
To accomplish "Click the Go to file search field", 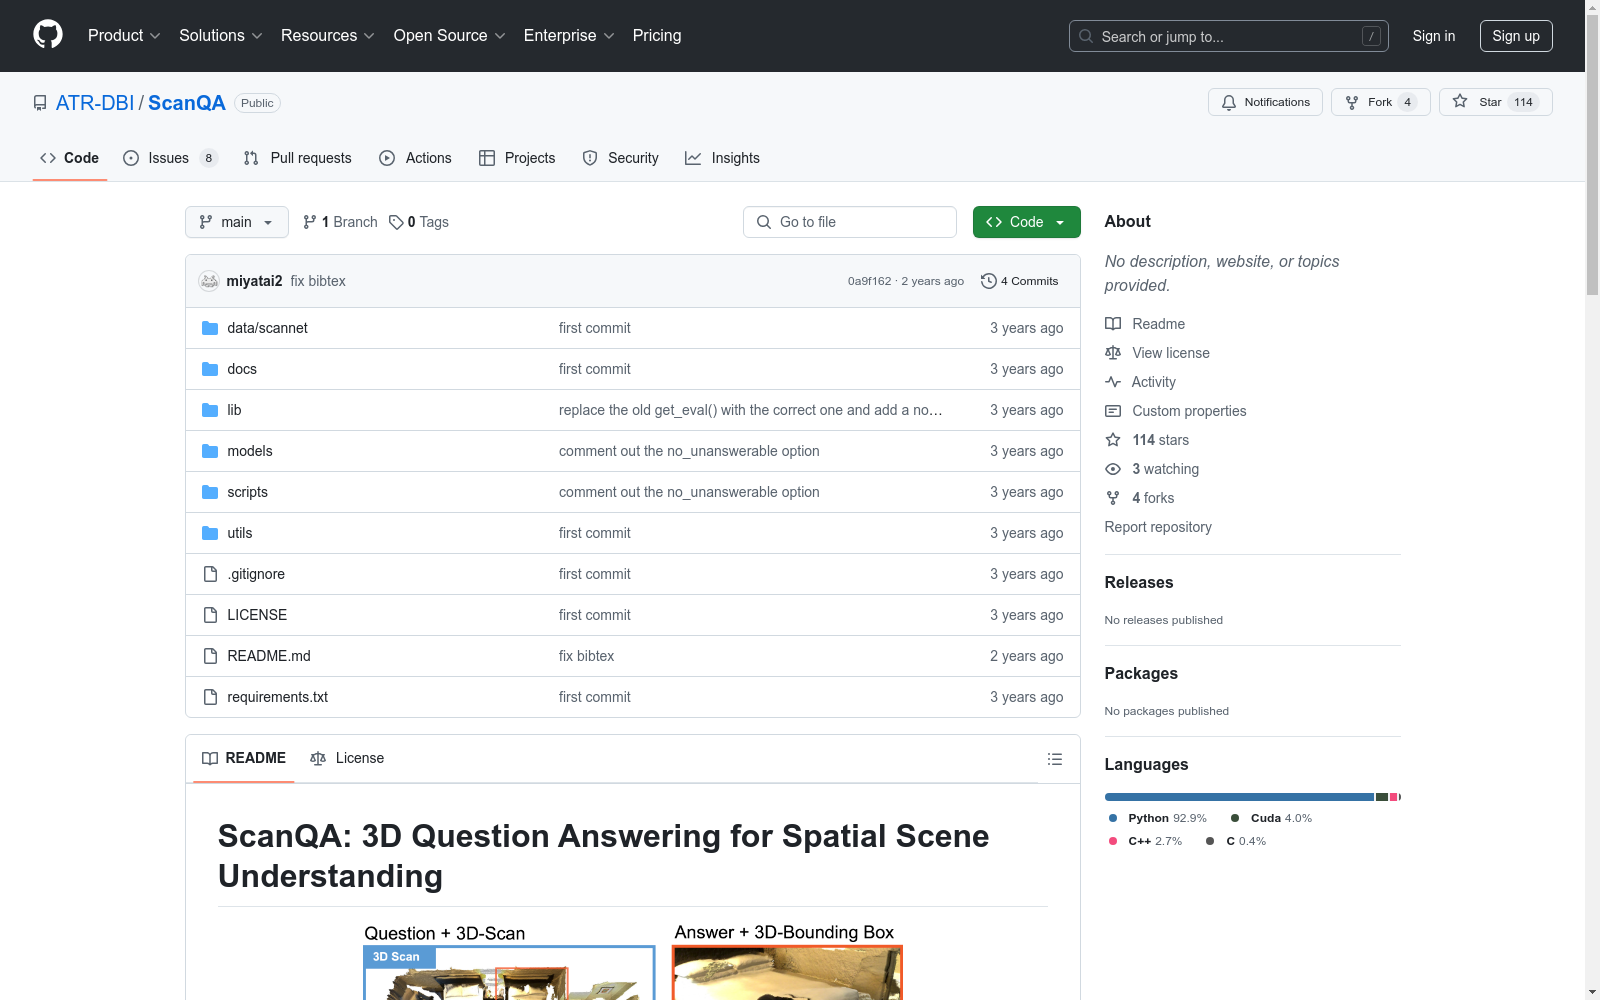I will (x=850, y=222).
